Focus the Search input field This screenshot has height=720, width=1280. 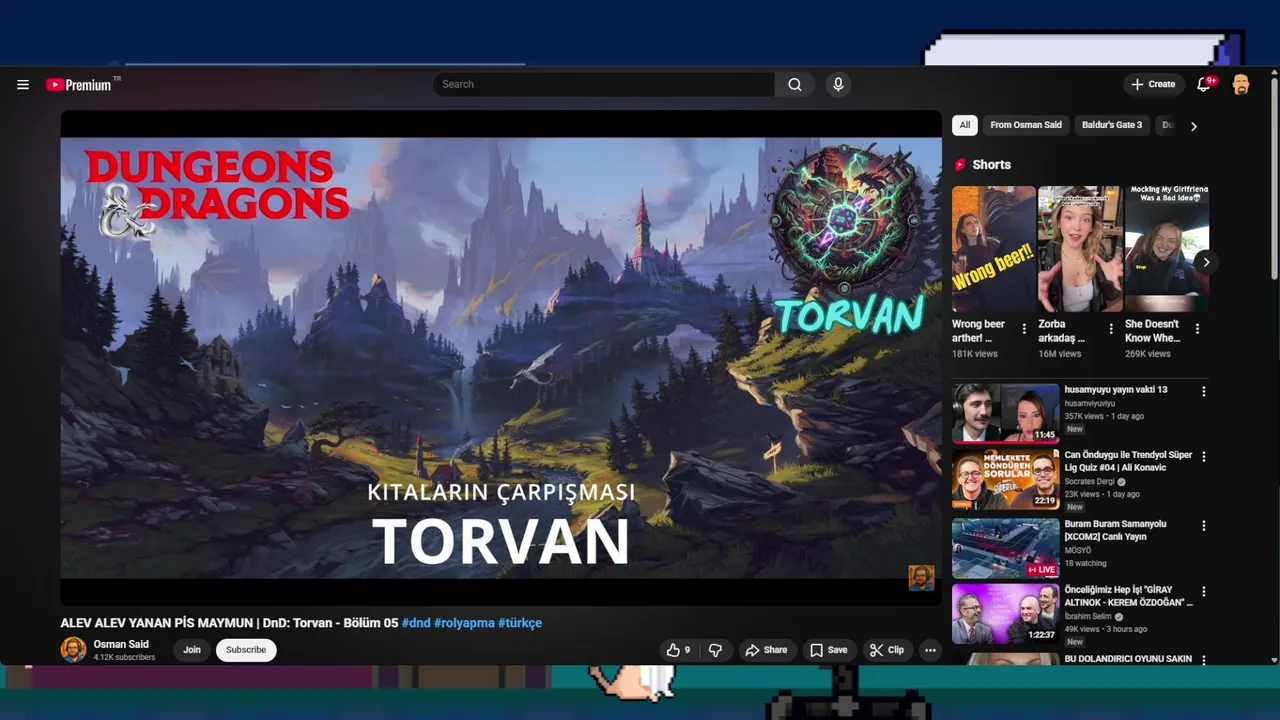[604, 85]
